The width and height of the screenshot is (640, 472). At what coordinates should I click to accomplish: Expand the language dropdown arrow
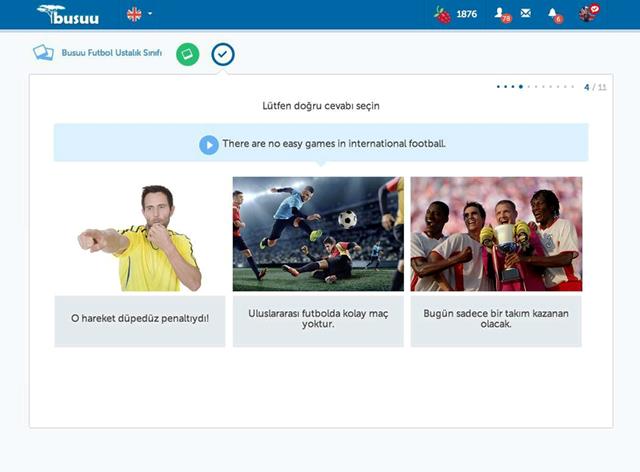(150, 13)
